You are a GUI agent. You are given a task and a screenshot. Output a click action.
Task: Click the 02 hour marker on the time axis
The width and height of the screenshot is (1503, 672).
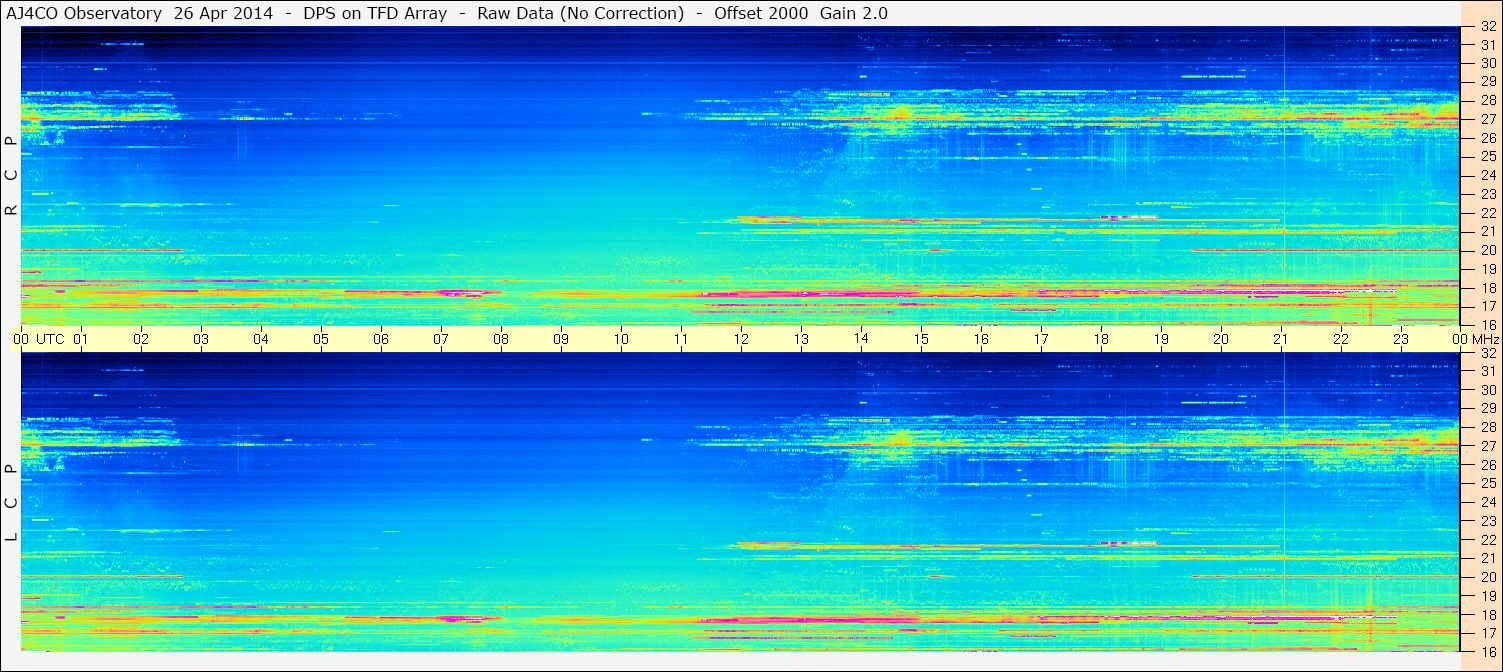pyautogui.click(x=141, y=339)
